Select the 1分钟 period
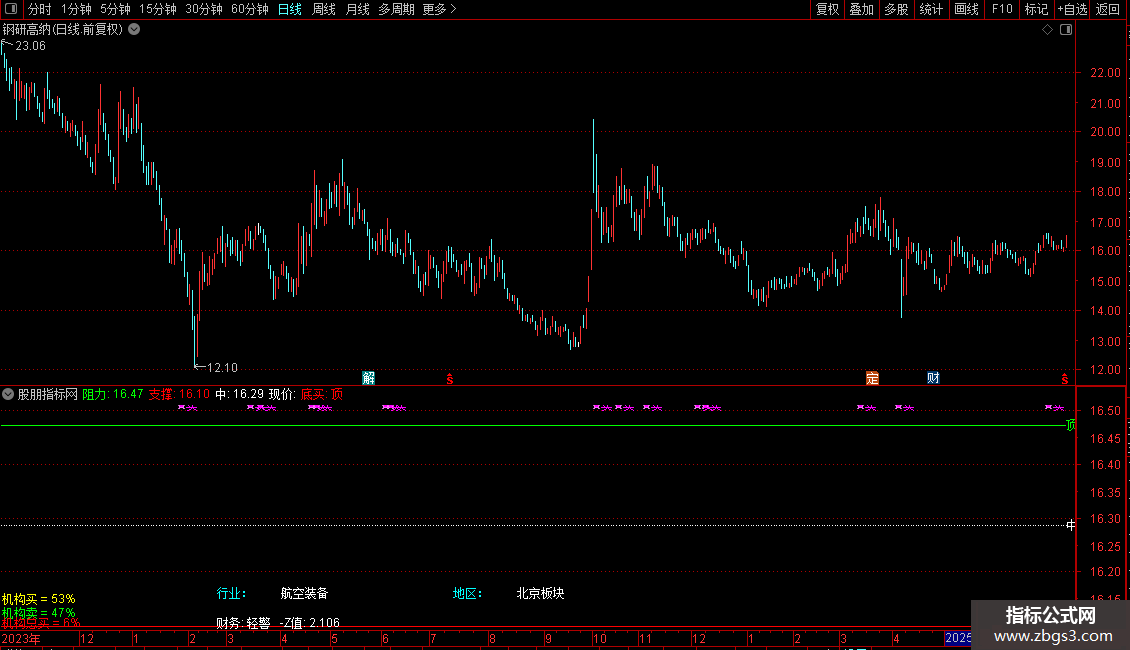The width and height of the screenshot is (1130, 650). tap(76, 9)
